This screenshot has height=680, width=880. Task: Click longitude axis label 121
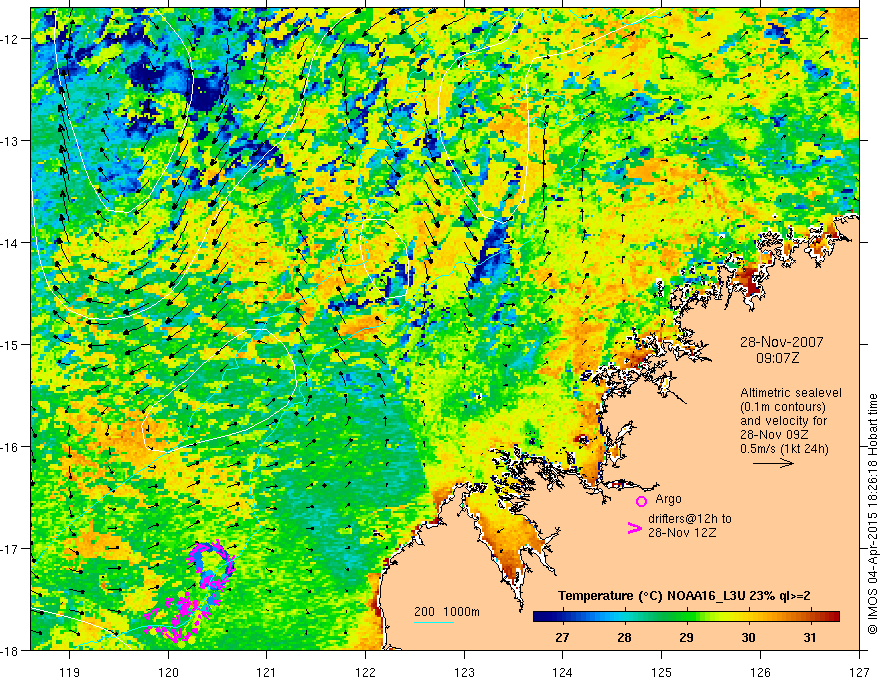point(267,672)
